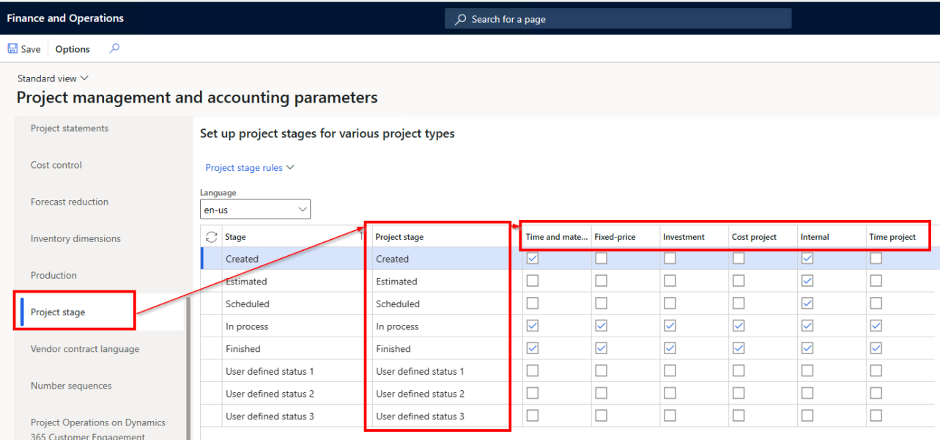Select the Inventory dimensions tab
Screen dimensions: 941x441
pyautogui.click(x=76, y=239)
